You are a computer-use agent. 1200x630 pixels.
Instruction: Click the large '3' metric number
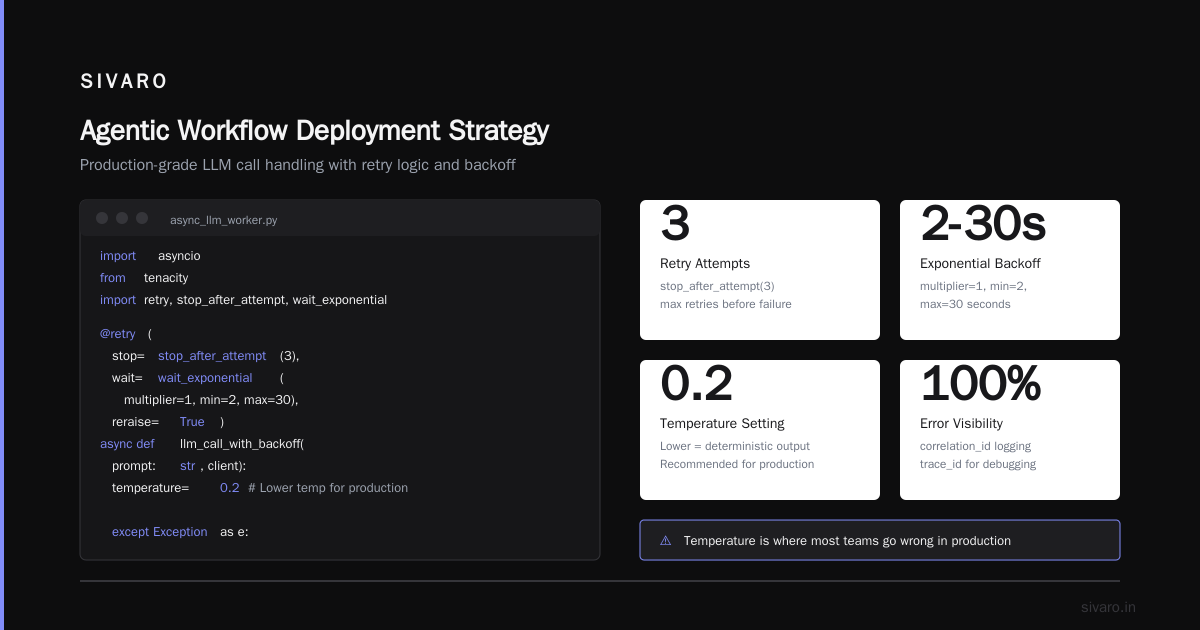pos(675,224)
